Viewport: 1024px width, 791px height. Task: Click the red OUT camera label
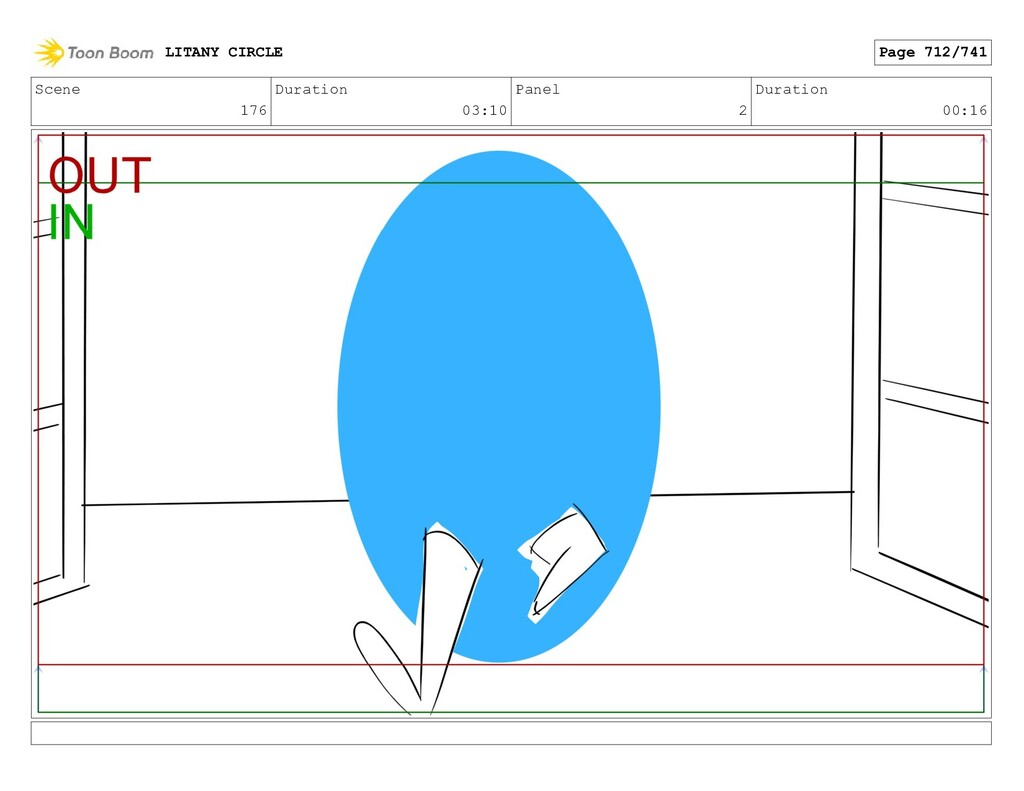pos(100,176)
